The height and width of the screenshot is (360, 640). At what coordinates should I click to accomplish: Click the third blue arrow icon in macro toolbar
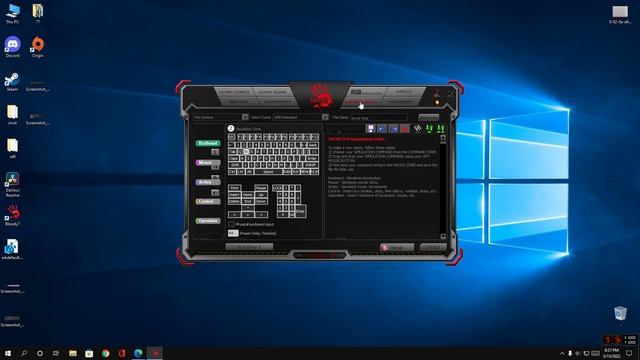393,129
